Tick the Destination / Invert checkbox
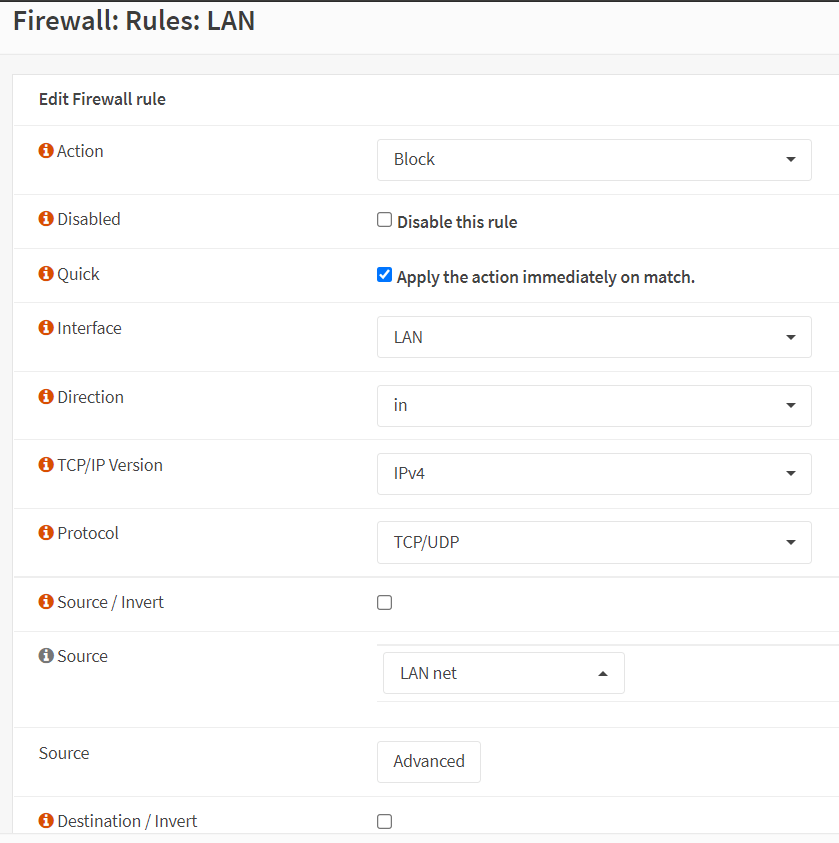 [x=384, y=821]
